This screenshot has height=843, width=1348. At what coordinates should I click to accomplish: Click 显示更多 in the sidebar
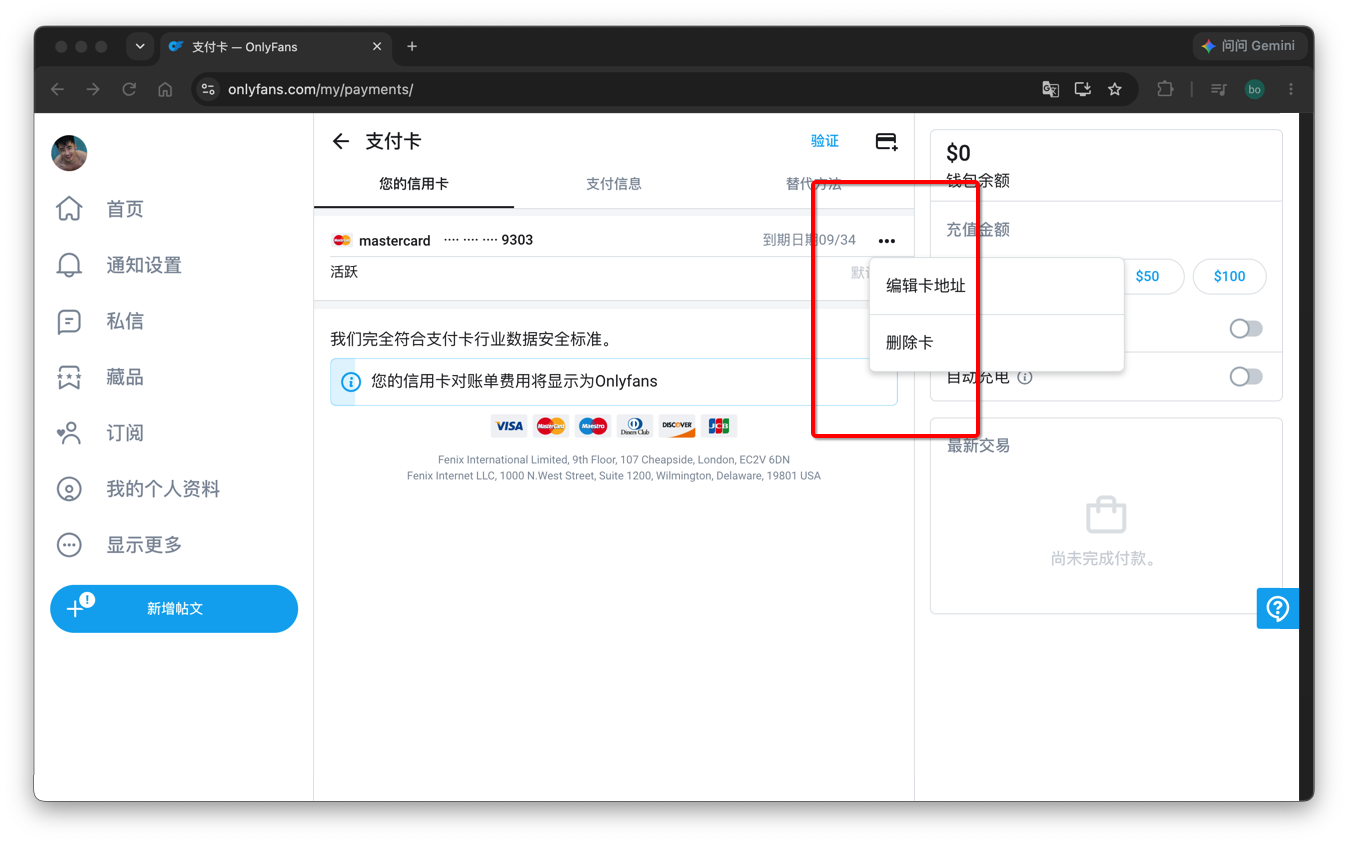[x=144, y=545]
